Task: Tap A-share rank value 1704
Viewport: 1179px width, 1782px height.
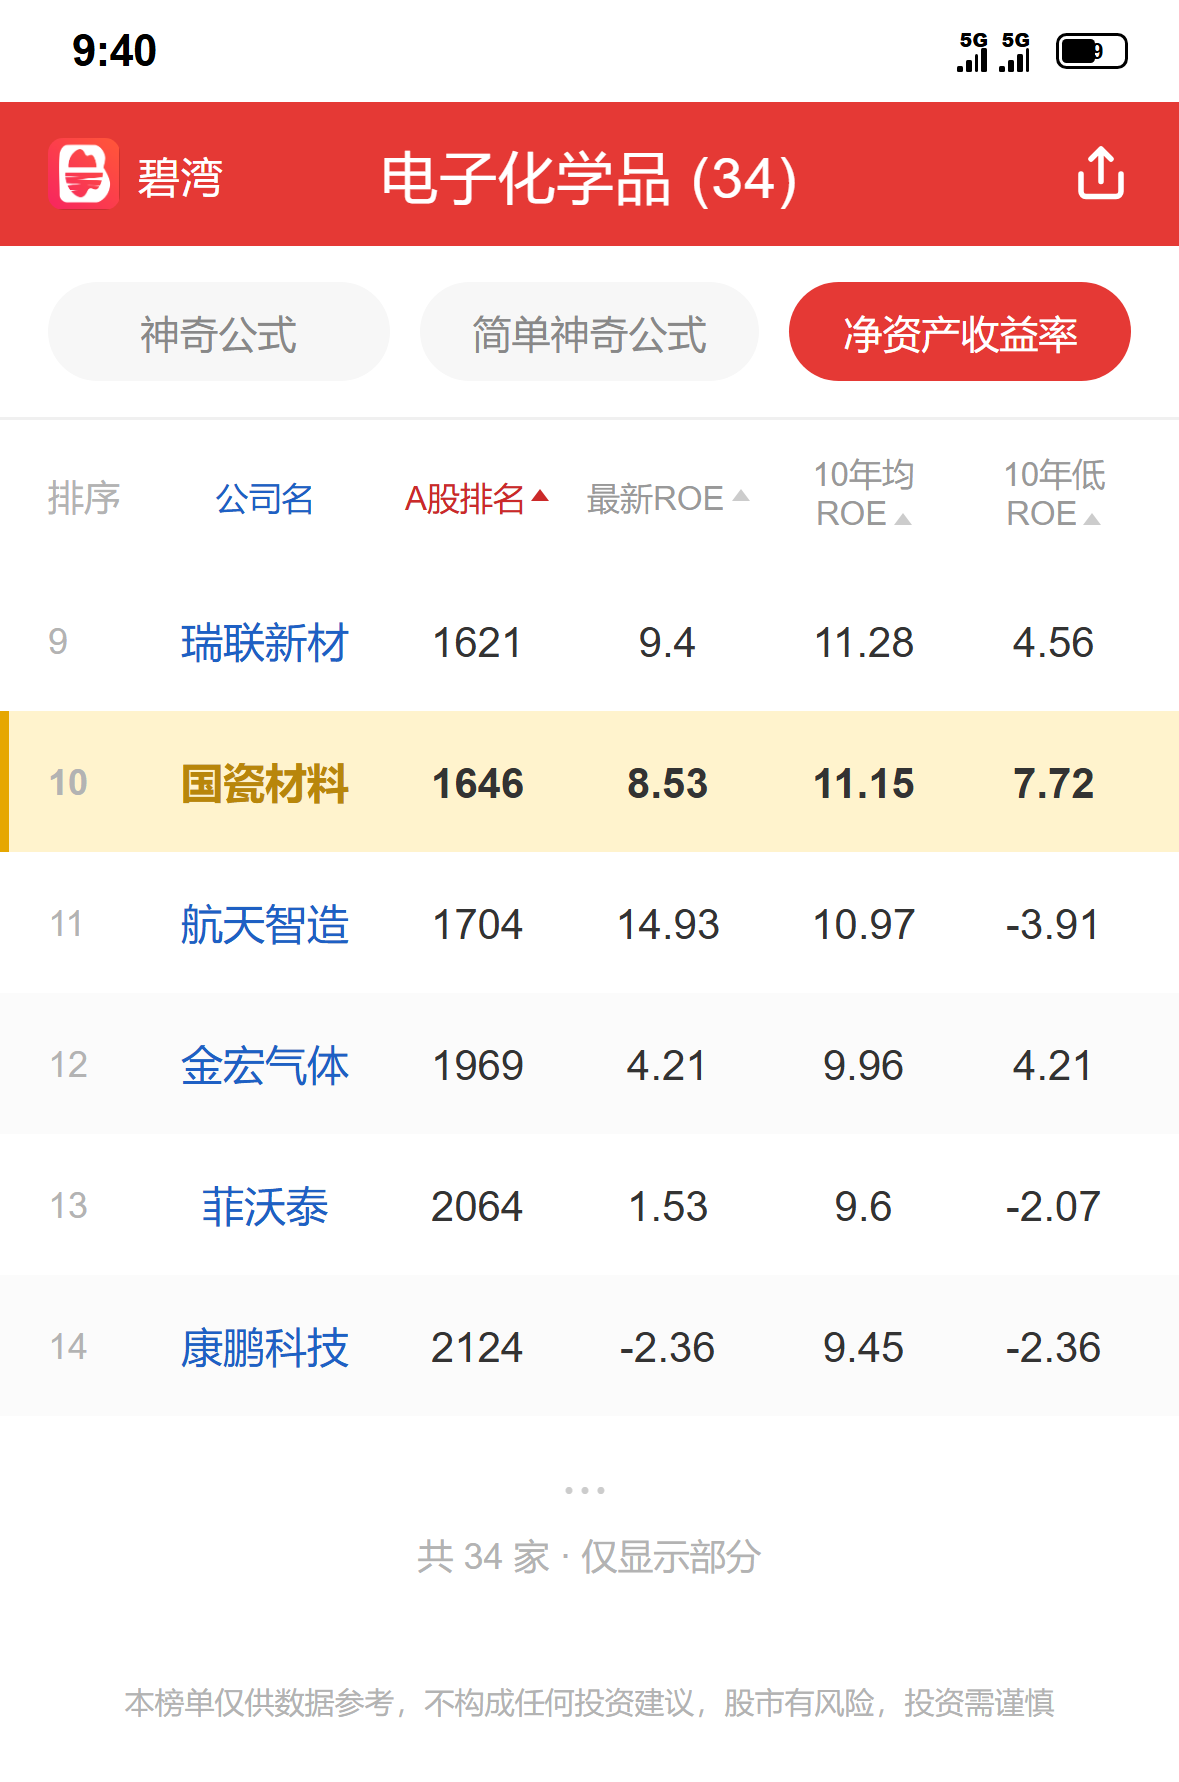Action: (x=477, y=925)
